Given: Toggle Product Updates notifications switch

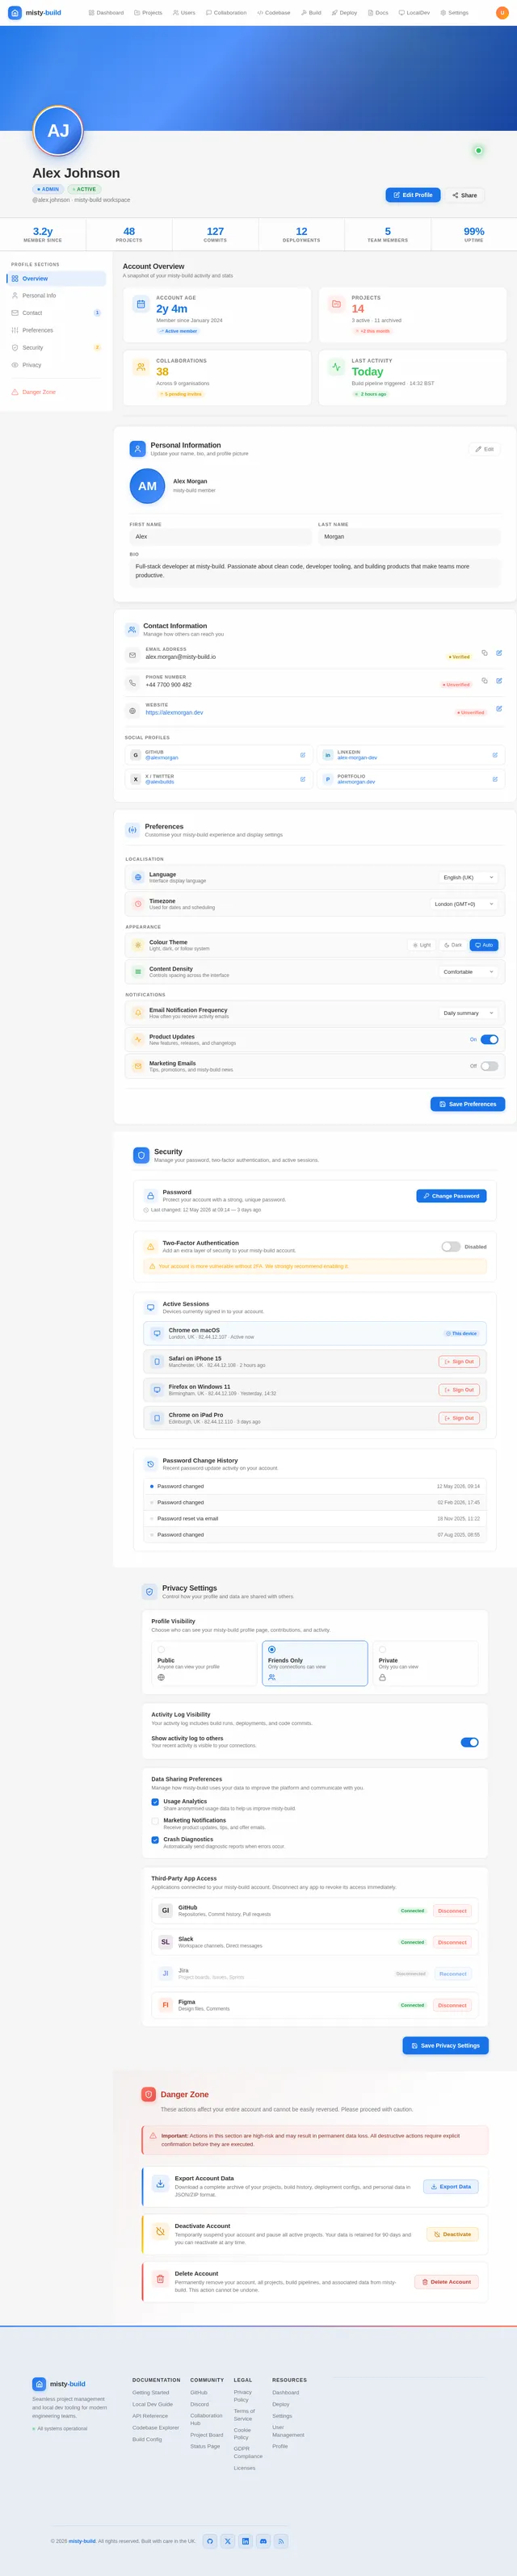Looking at the screenshot, I should [489, 1040].
